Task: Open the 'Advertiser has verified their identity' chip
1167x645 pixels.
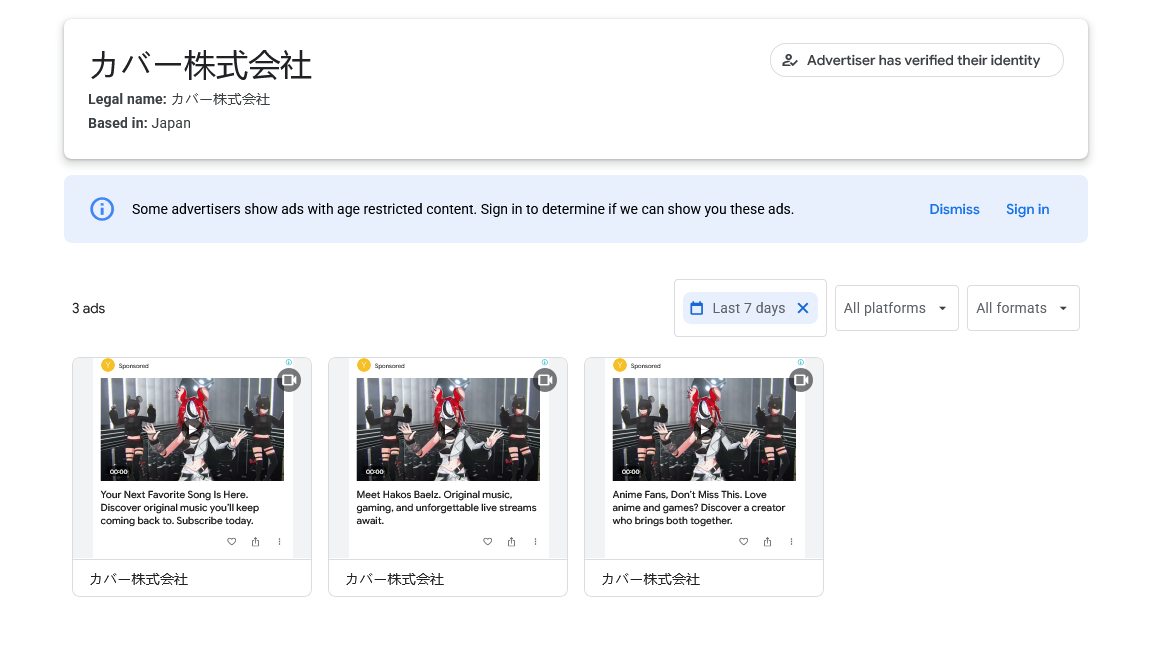Action: pos(916,60)
